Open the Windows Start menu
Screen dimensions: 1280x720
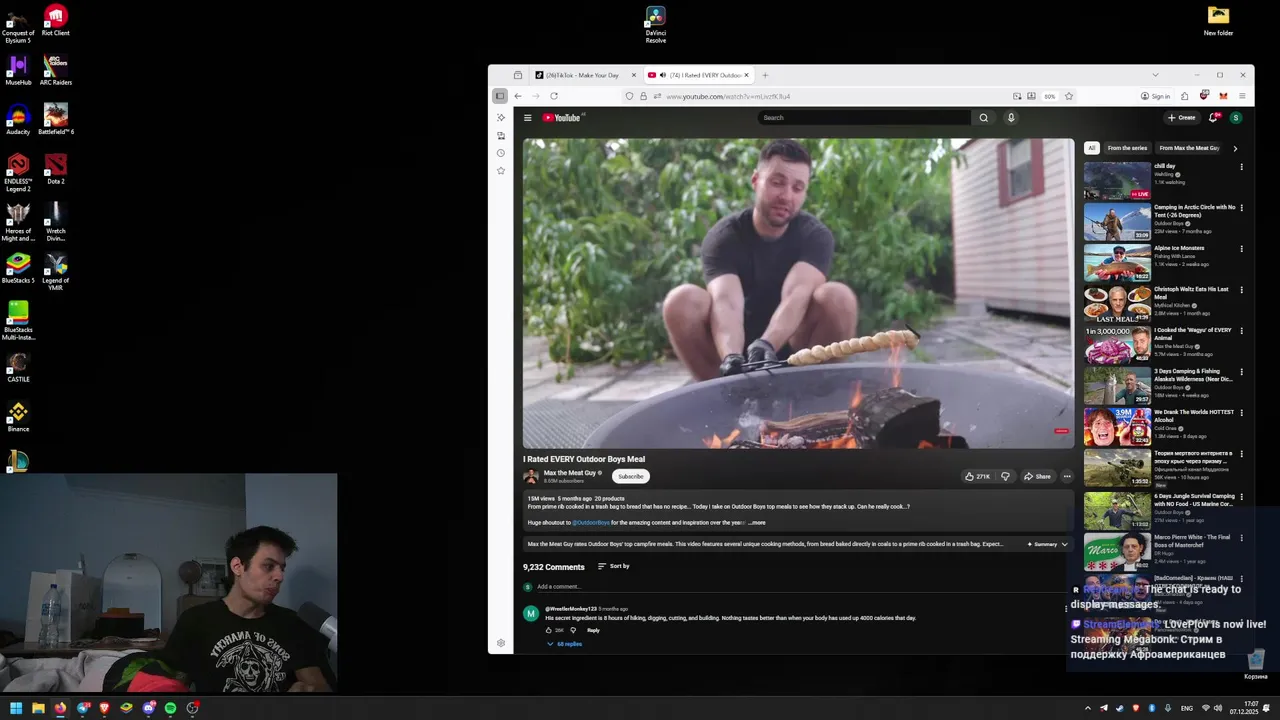pyautogui.click(x=16, y=708)
